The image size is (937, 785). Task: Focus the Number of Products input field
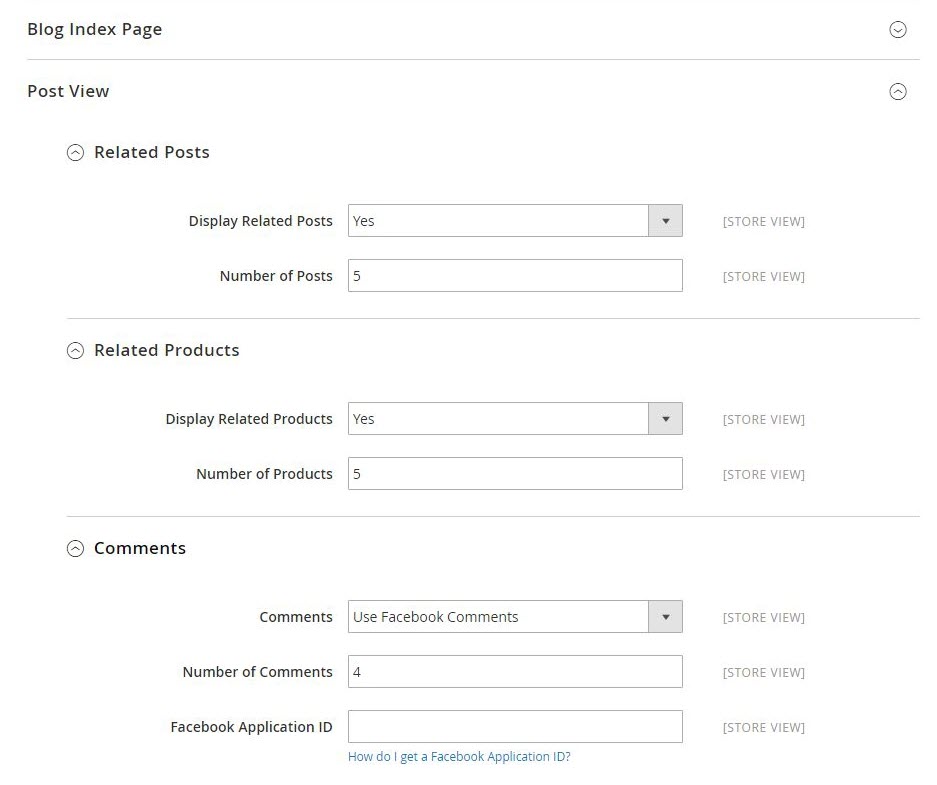coord(515,474)
